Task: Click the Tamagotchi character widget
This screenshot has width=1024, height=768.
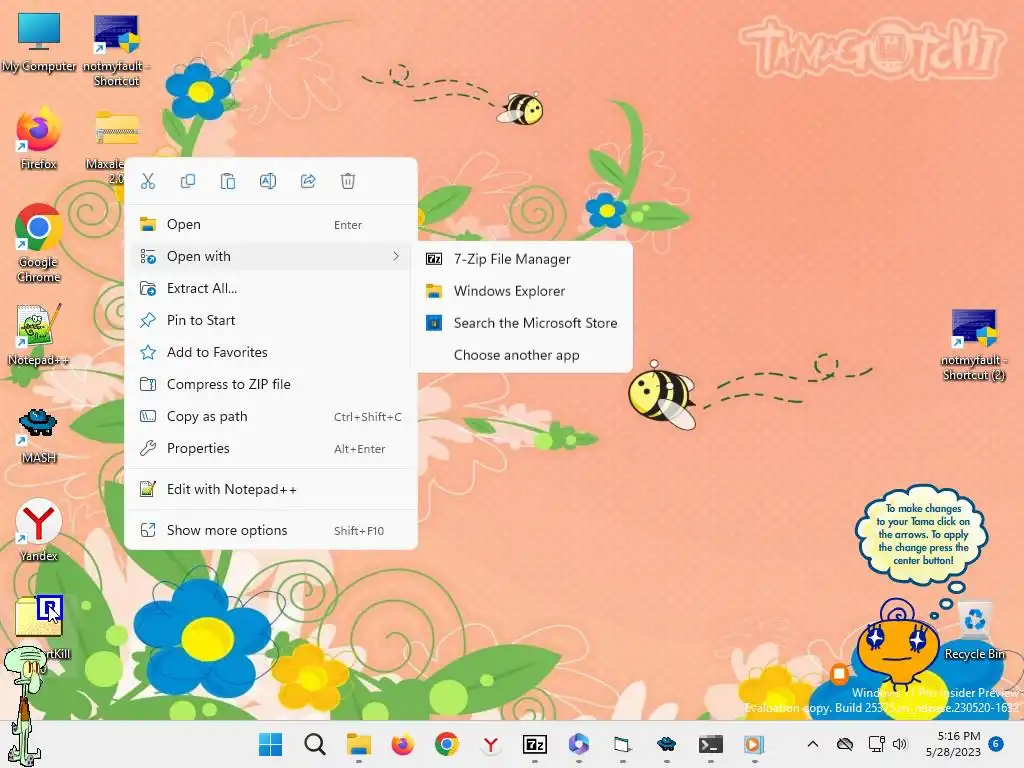Action: tap(897, 645)
